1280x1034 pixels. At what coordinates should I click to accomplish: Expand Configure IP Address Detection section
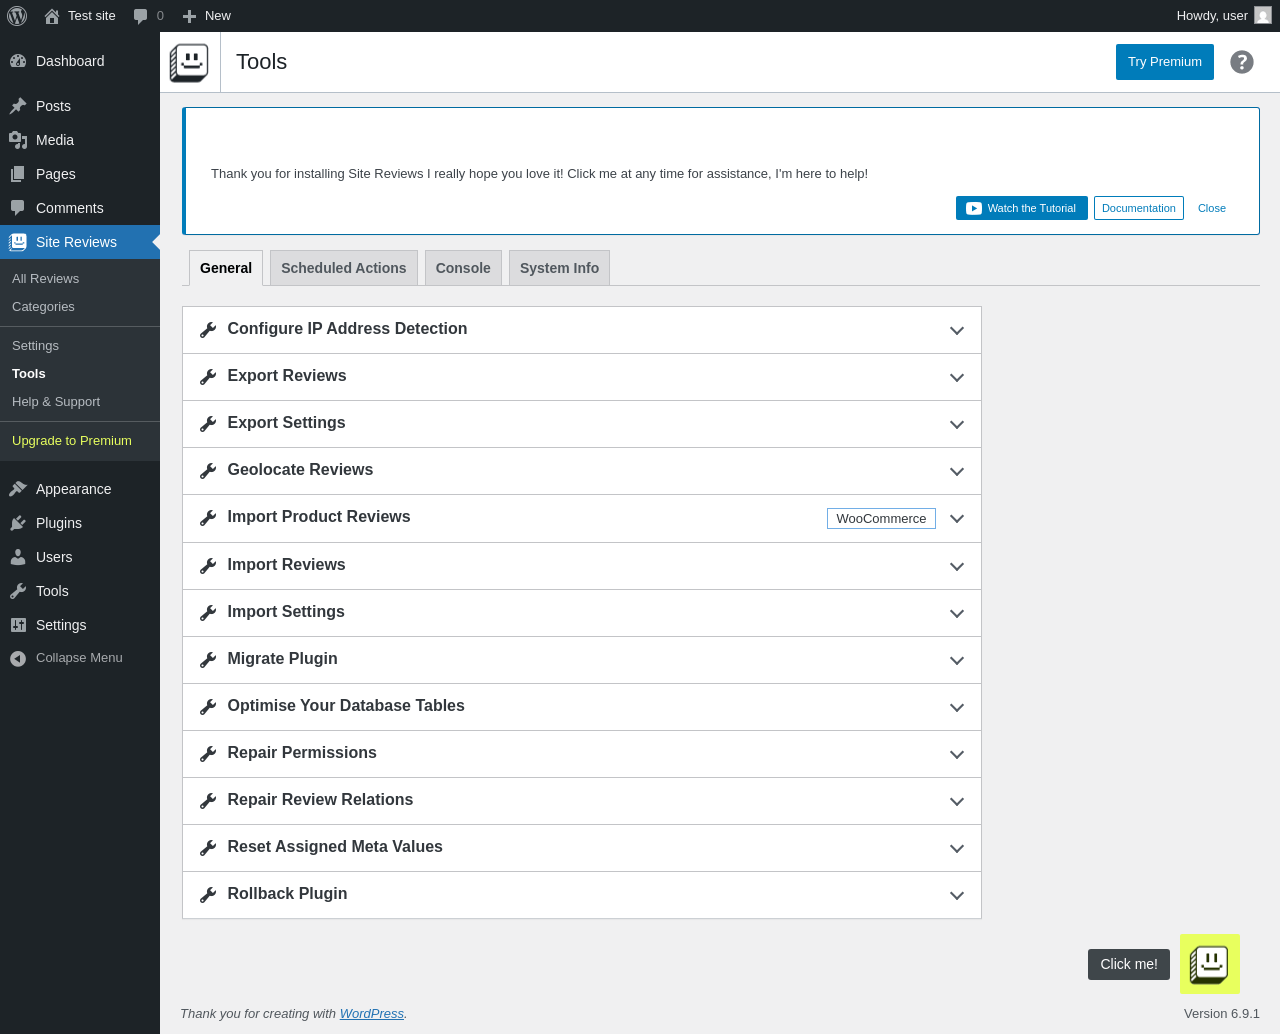[957, 330]
